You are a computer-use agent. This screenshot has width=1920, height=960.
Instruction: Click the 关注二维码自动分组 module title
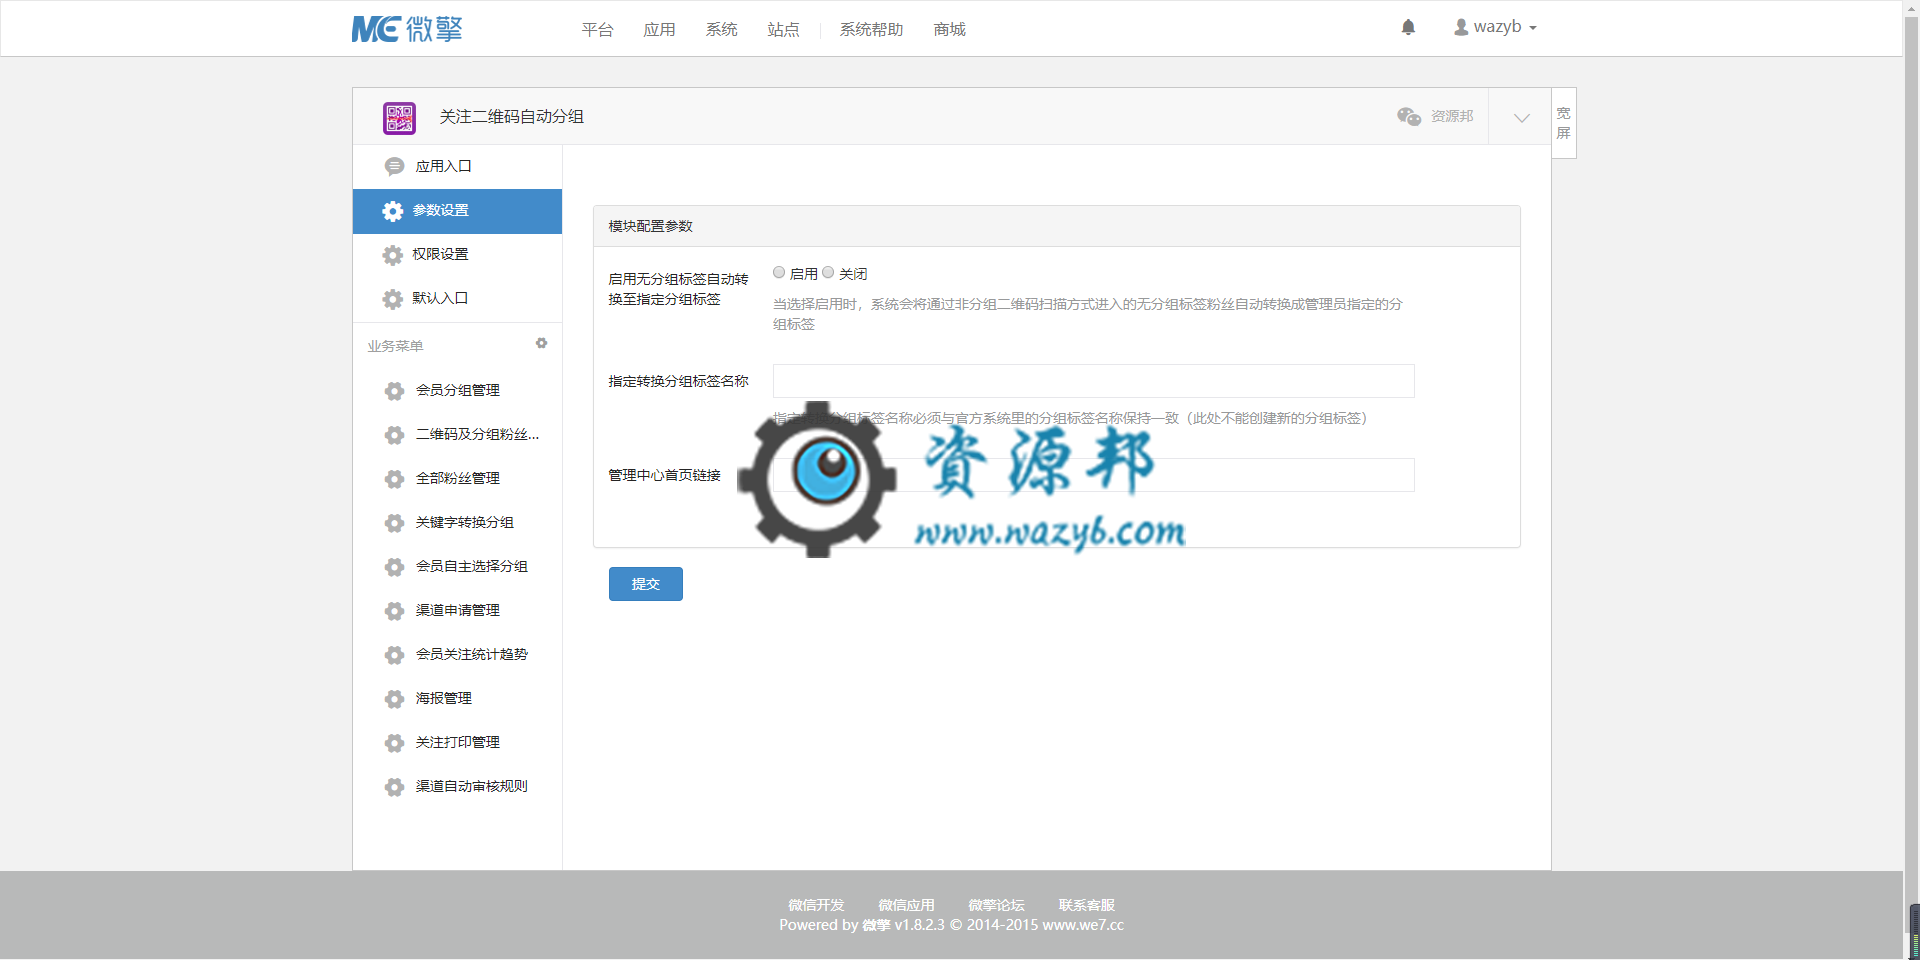(511, 117)
